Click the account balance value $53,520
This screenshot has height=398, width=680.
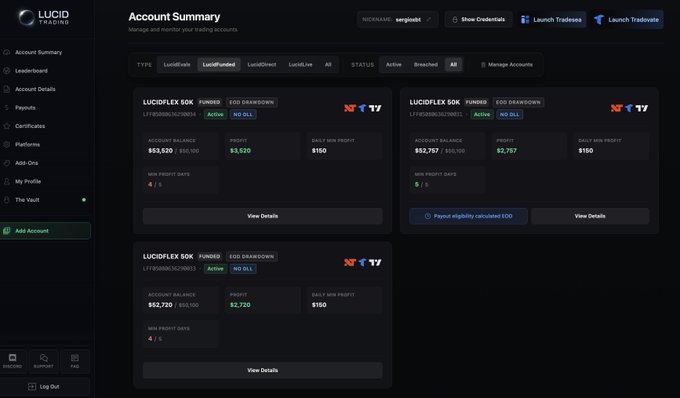(x=160, y=150)
